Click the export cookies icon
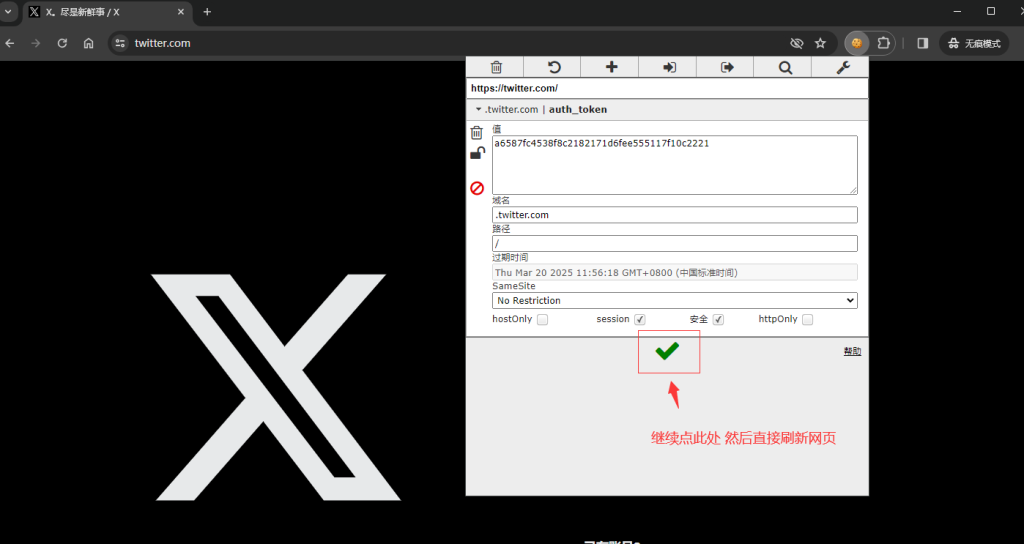 (727, 67)
